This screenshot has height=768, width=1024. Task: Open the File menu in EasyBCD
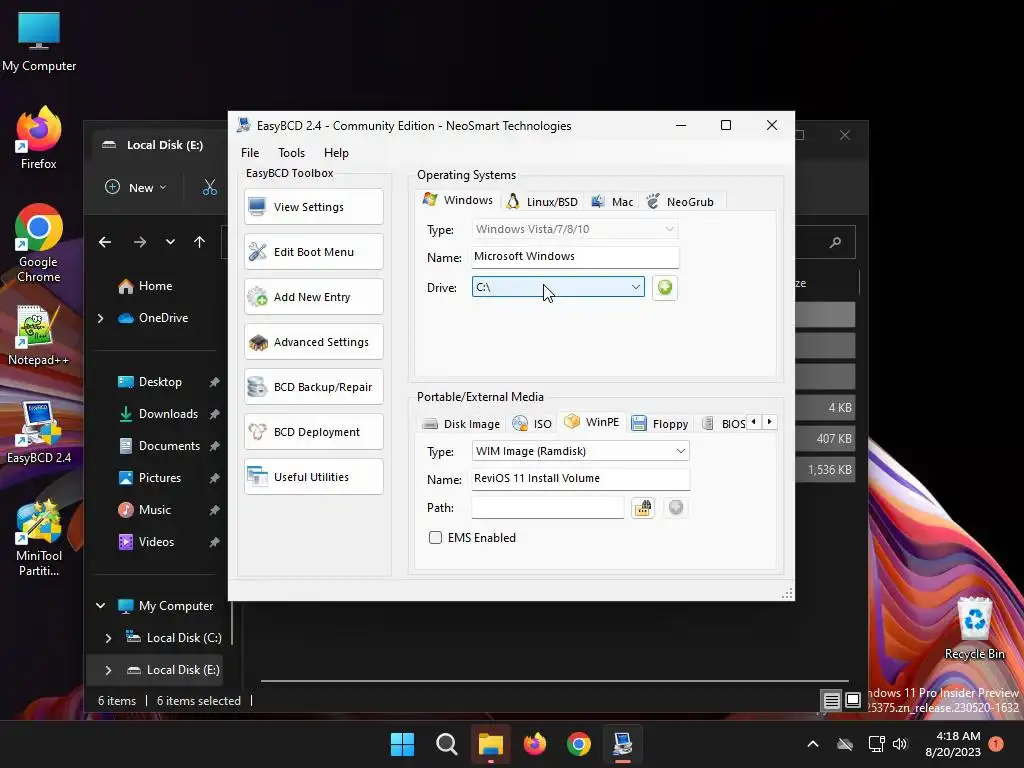250,153
